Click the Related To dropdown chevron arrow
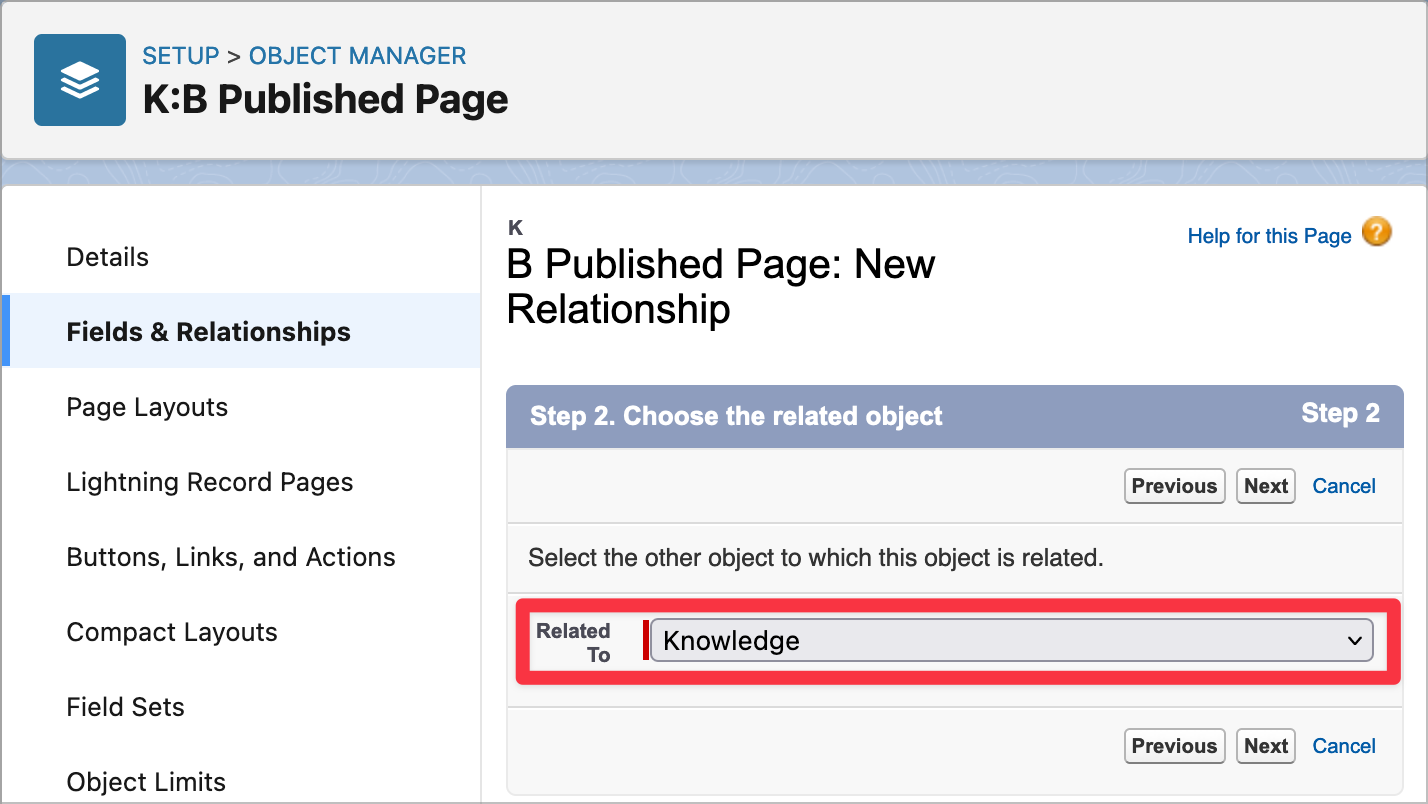The width and height of the screenshot is (1428, 804). pyautogui.click(x=1355, y=640)
